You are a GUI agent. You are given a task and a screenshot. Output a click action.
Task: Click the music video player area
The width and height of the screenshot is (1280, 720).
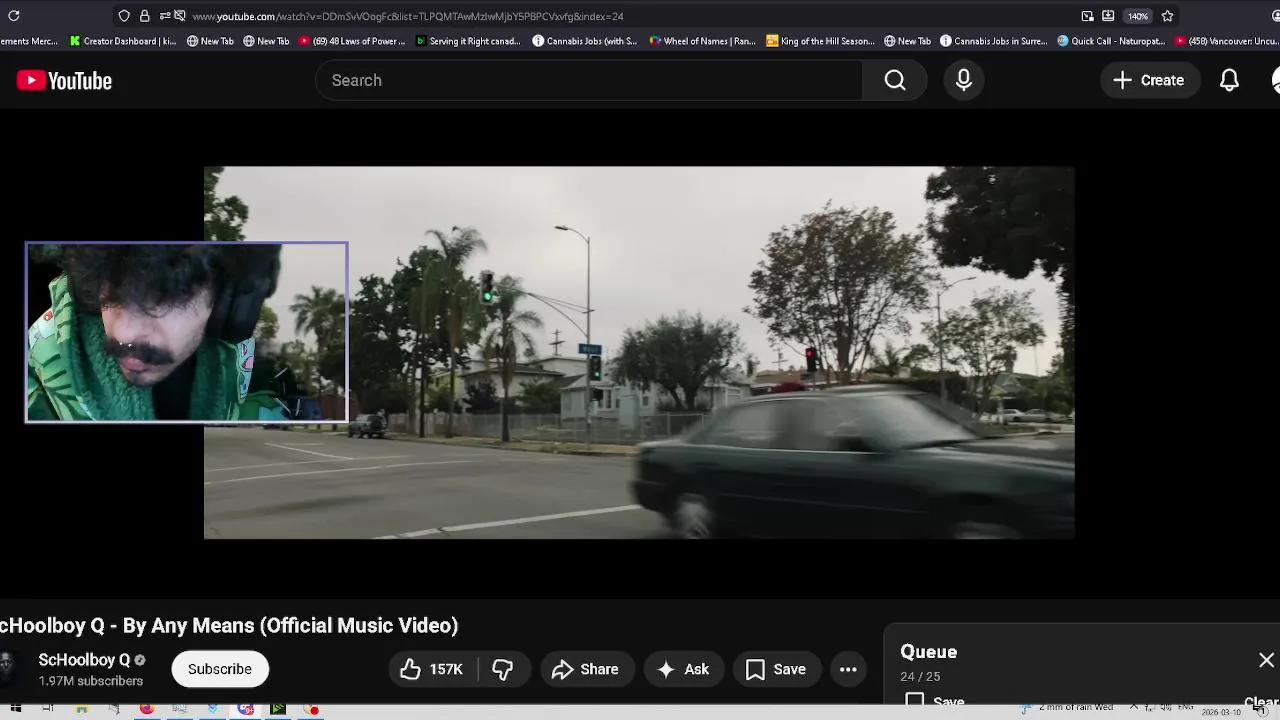click(x=639, y=352)
